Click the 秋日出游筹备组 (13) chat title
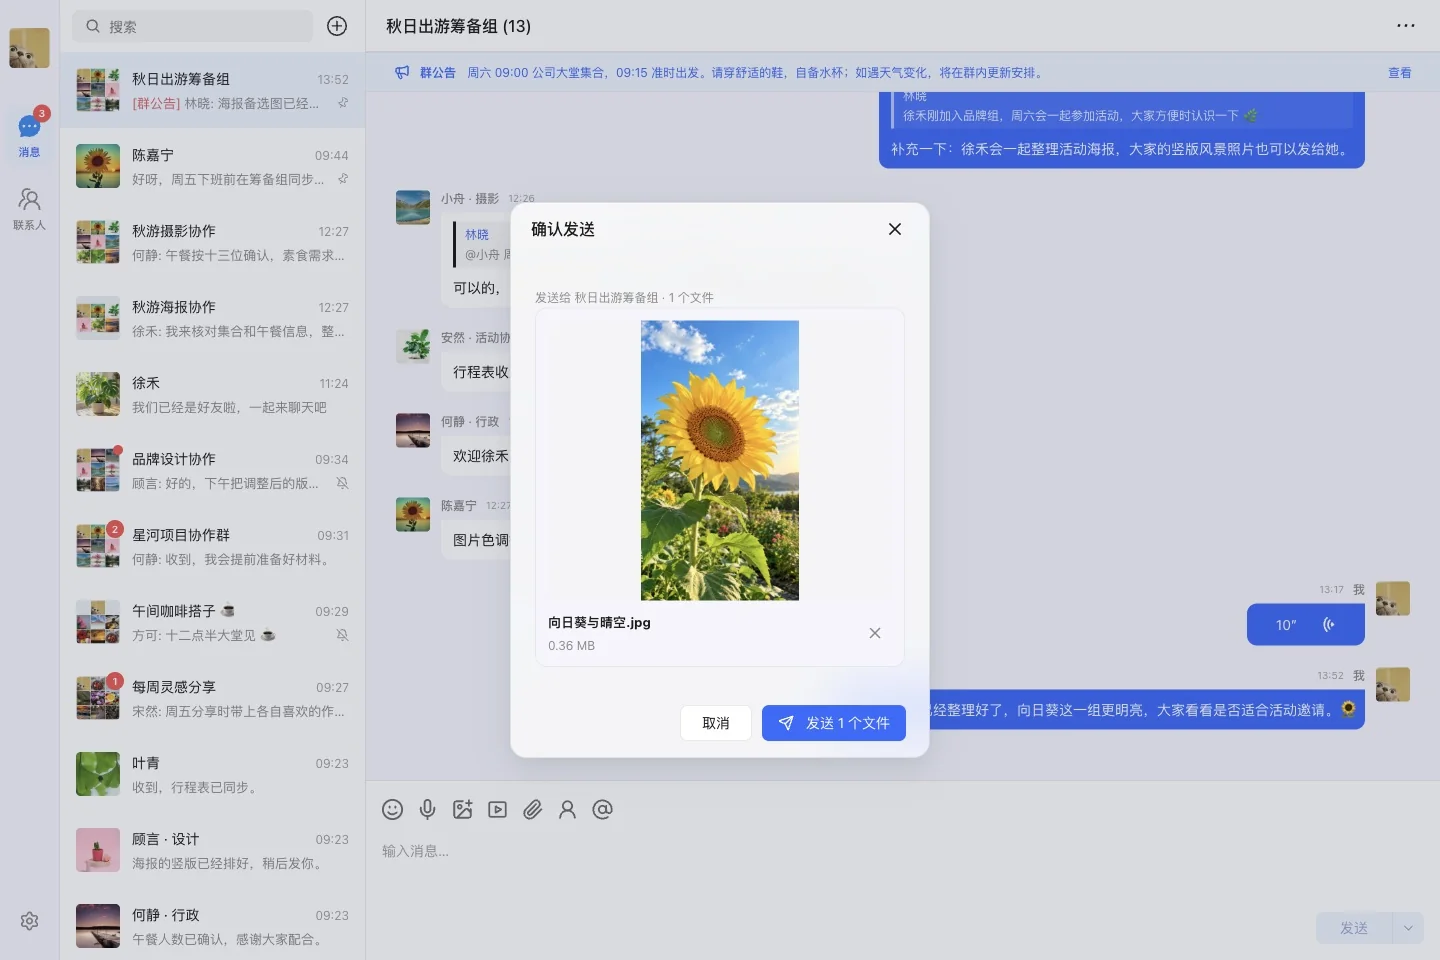1440x960 pixels. pyautogui.click(x=459, y=26)
